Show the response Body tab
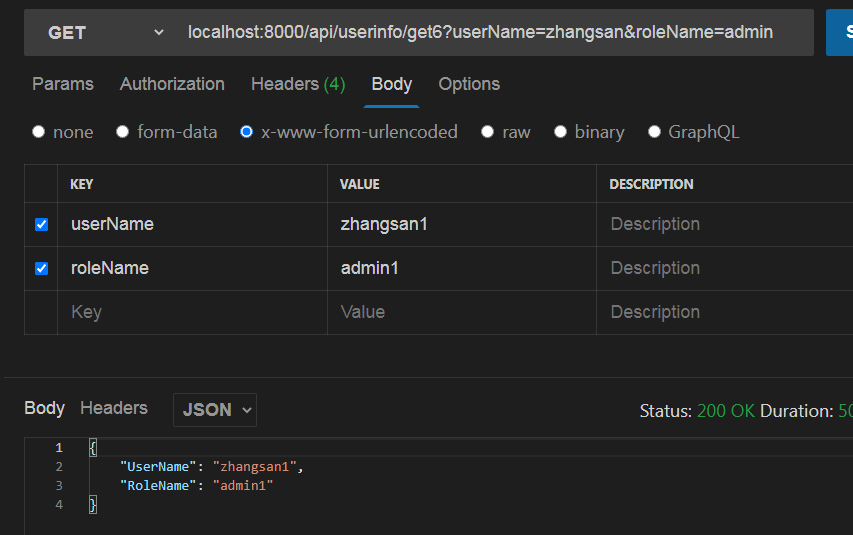Screen dimensions: 853x535 [45, 408]
